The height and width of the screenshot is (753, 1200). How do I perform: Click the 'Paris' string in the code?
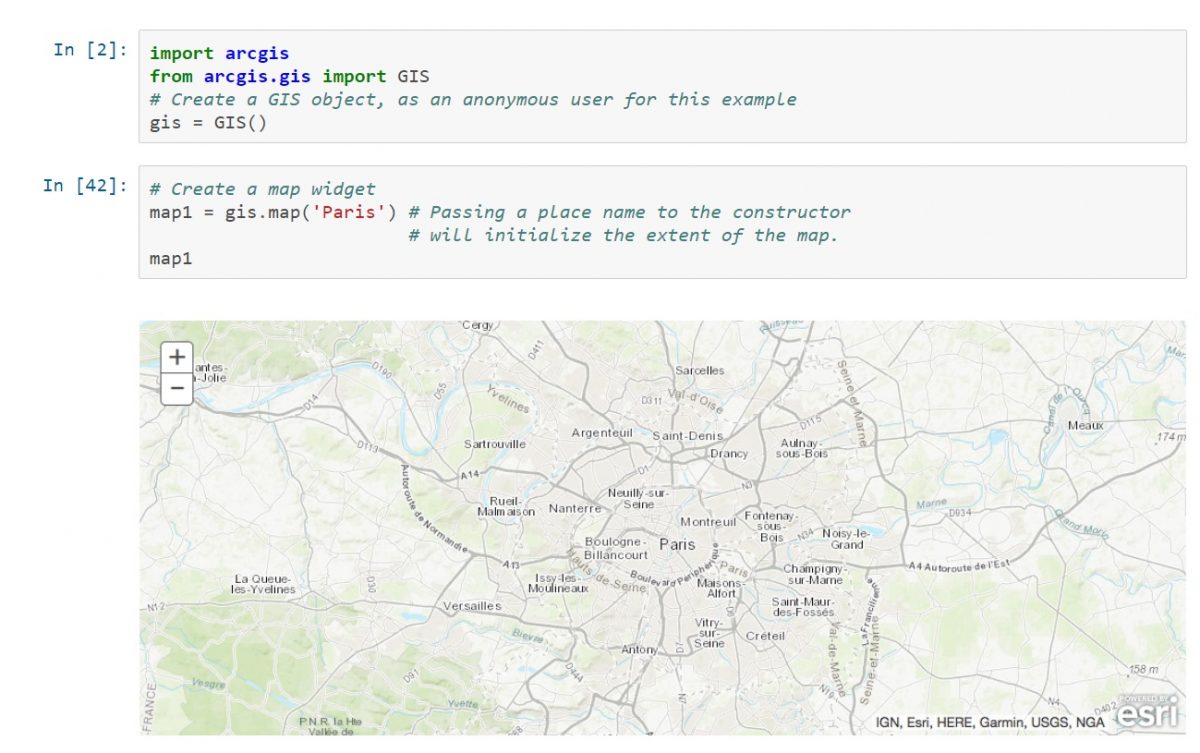point(350,212)
